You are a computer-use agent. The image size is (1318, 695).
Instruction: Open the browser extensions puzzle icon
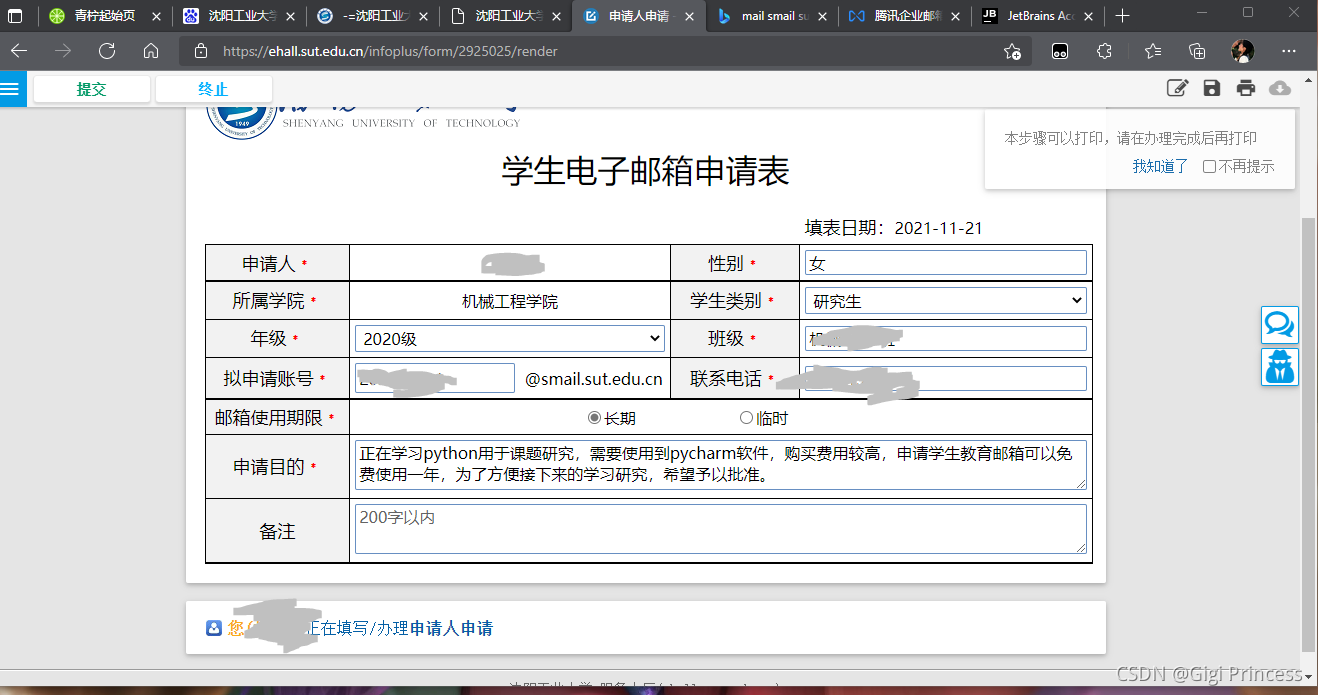click(1104, 51)
